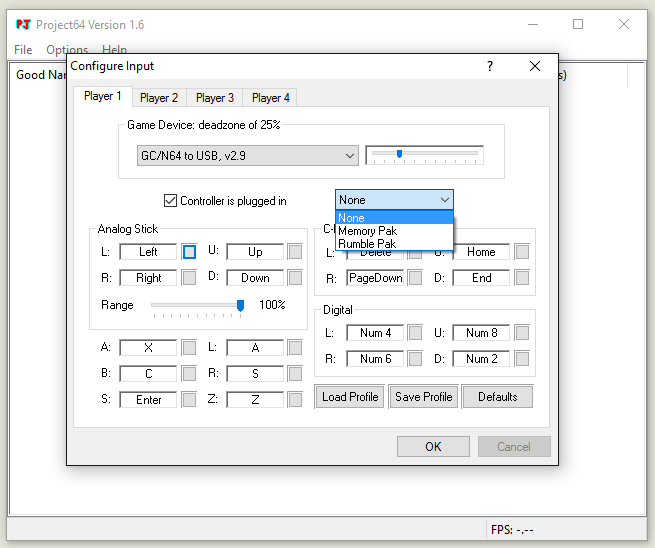Switch to the Player 1 tab
655x548 pixels.
pos(103,96)
